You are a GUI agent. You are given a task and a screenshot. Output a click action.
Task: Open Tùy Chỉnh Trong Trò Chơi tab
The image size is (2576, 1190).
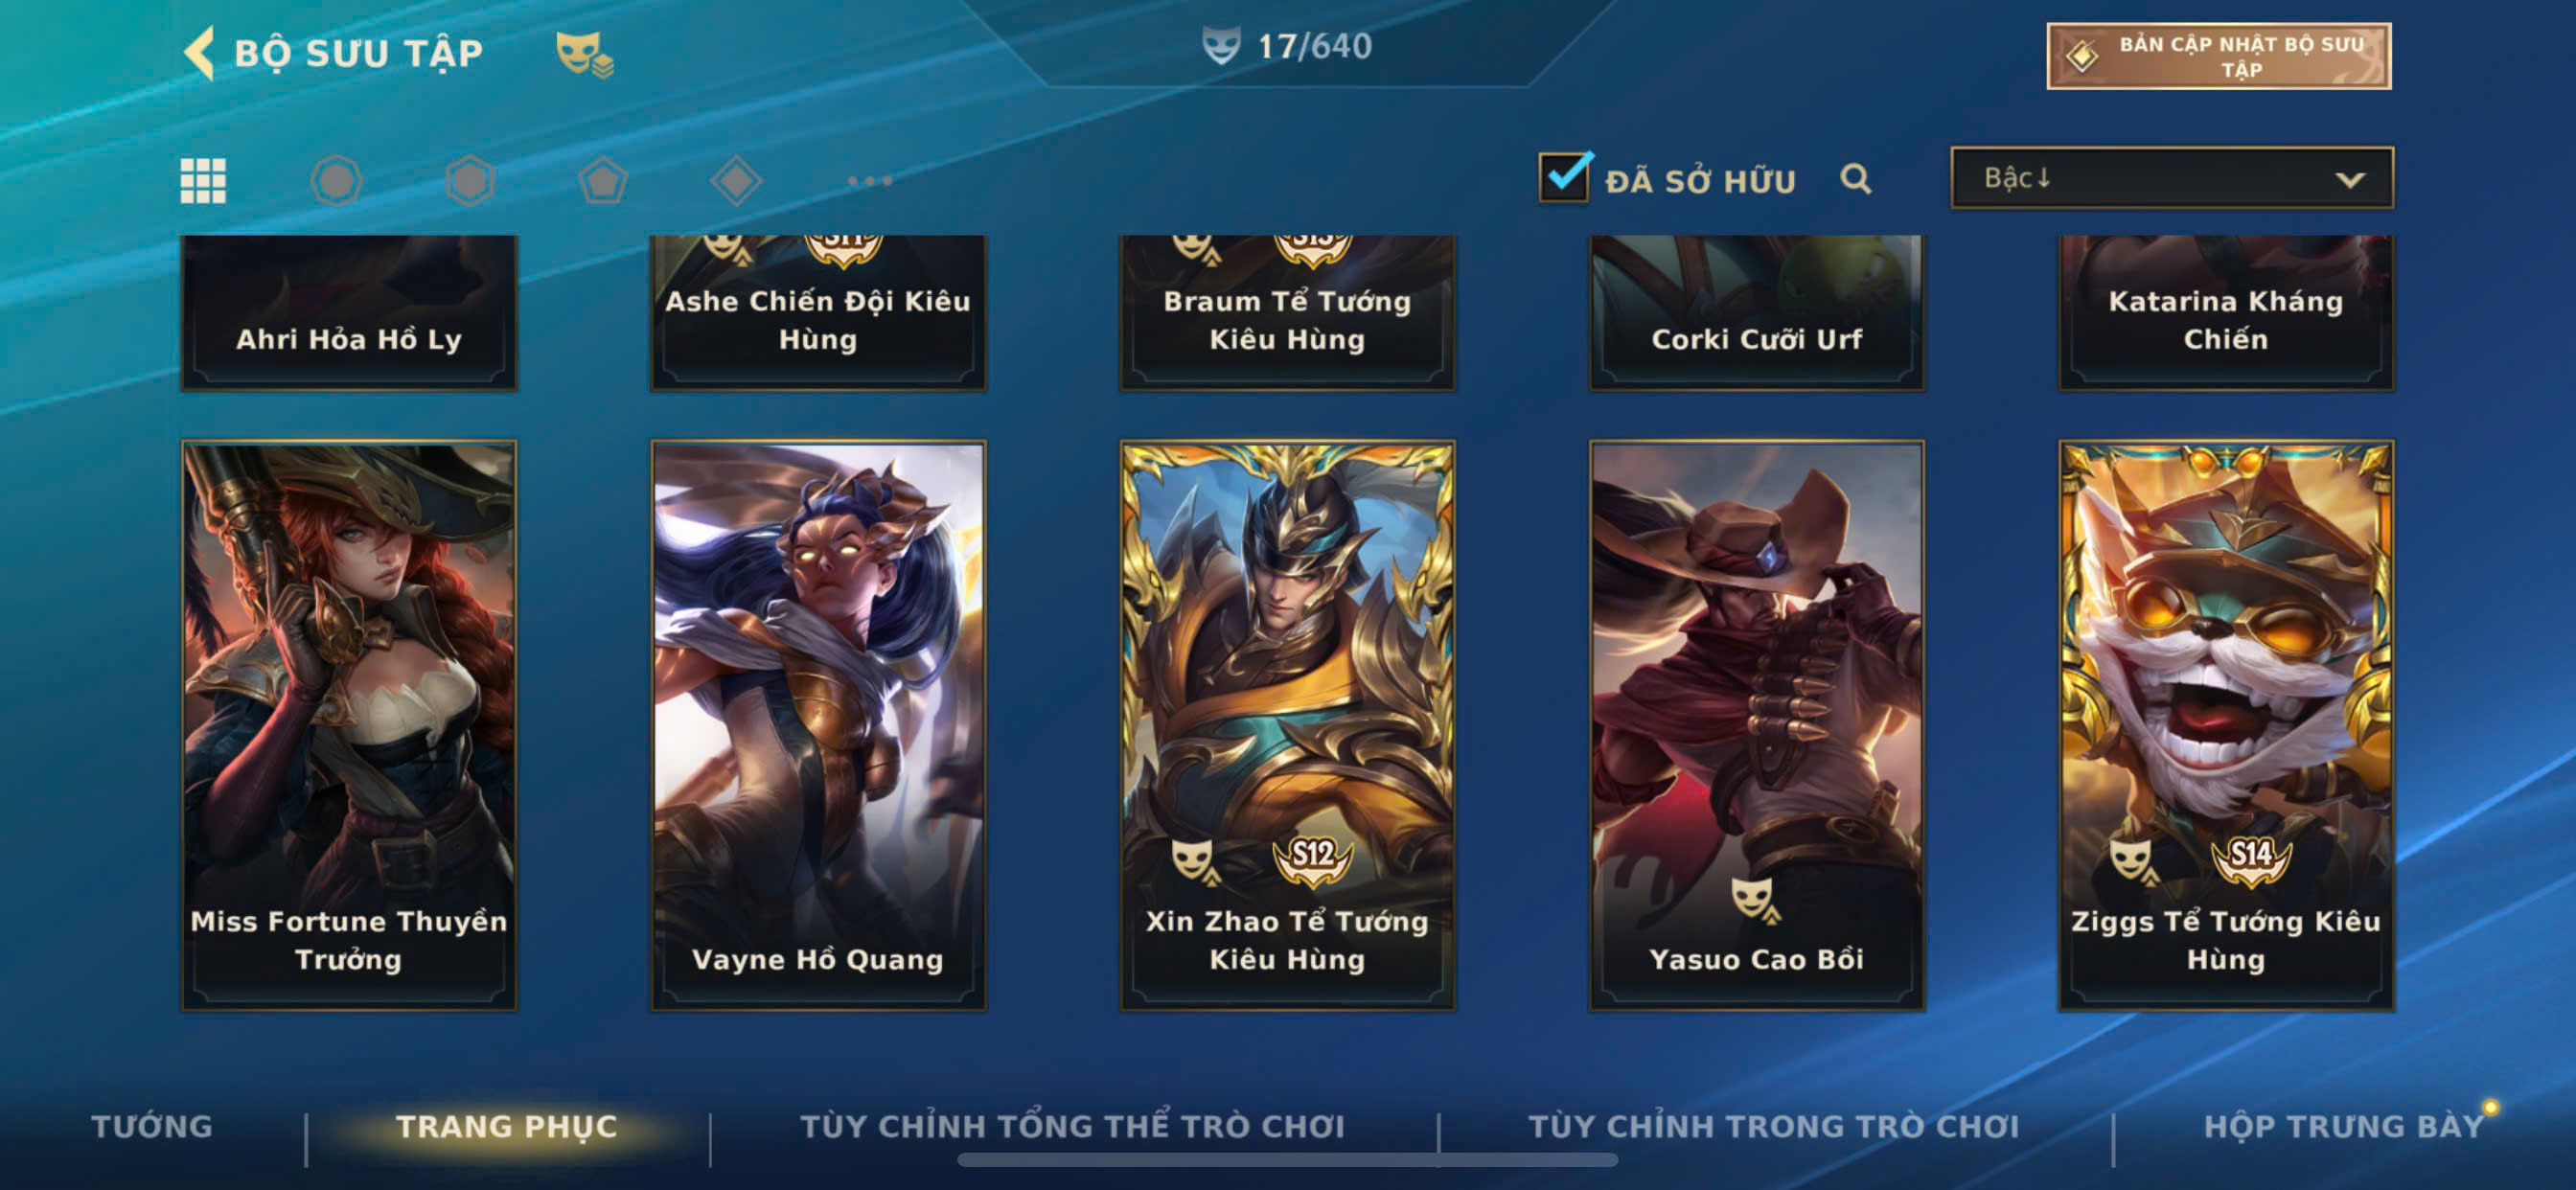point(1773,1126)
